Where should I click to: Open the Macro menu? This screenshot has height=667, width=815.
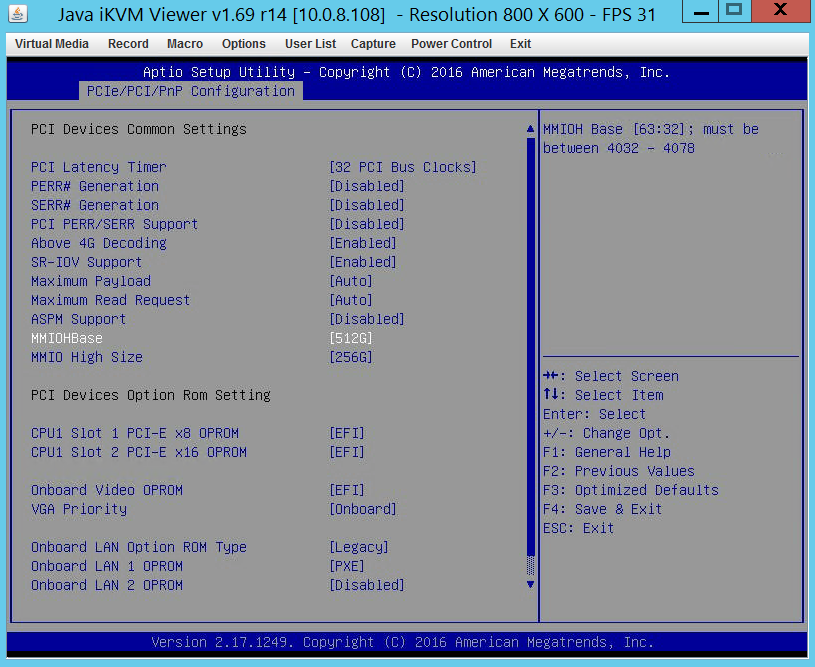point(185,44)
